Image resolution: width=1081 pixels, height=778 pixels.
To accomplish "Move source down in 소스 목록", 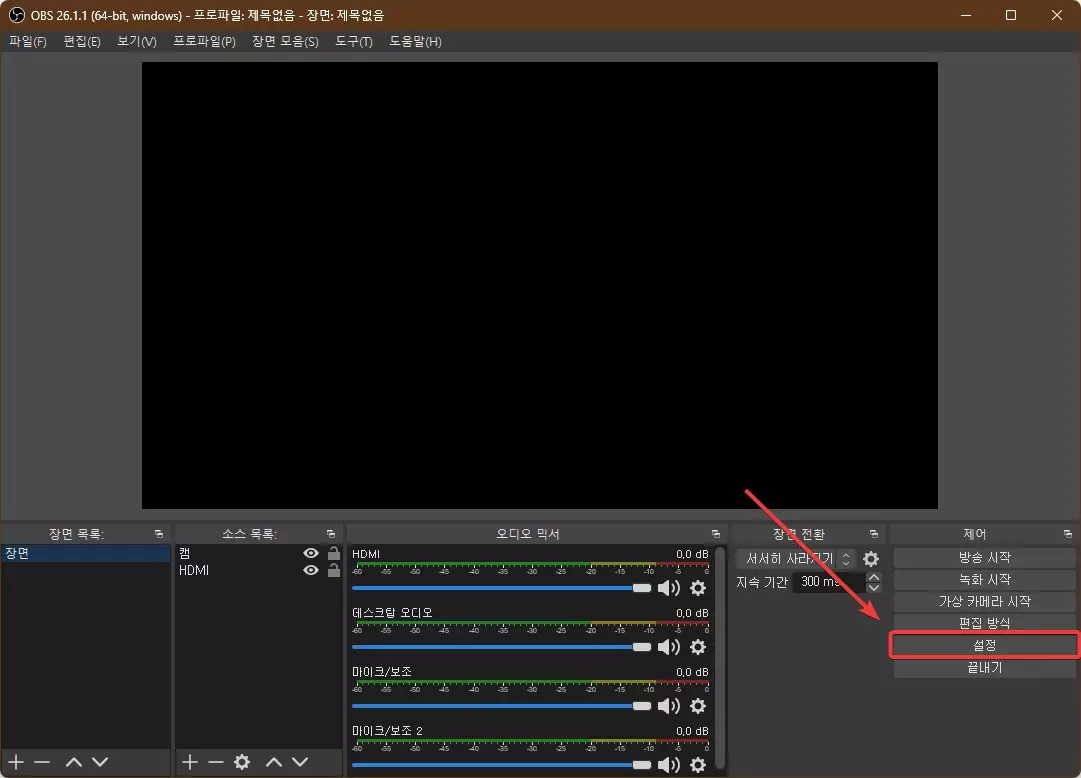I will [x=300, y=762].
